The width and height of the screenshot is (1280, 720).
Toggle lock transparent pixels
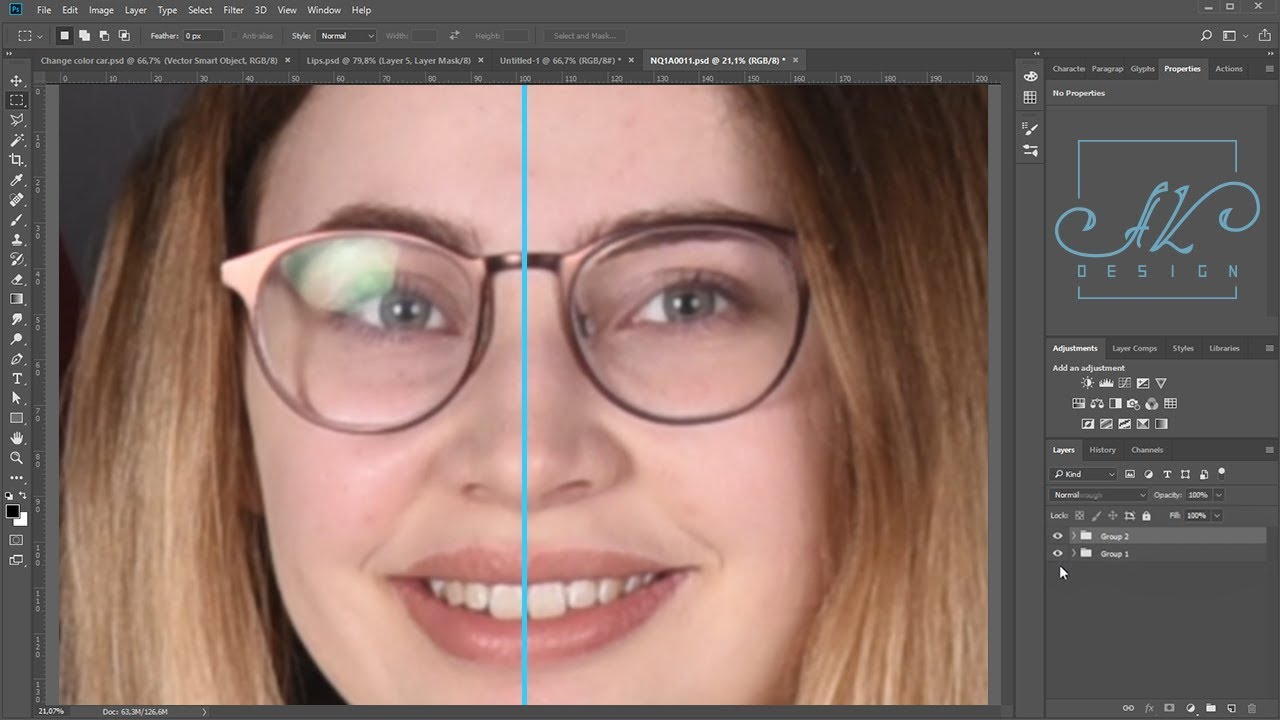click(1079, 516)
